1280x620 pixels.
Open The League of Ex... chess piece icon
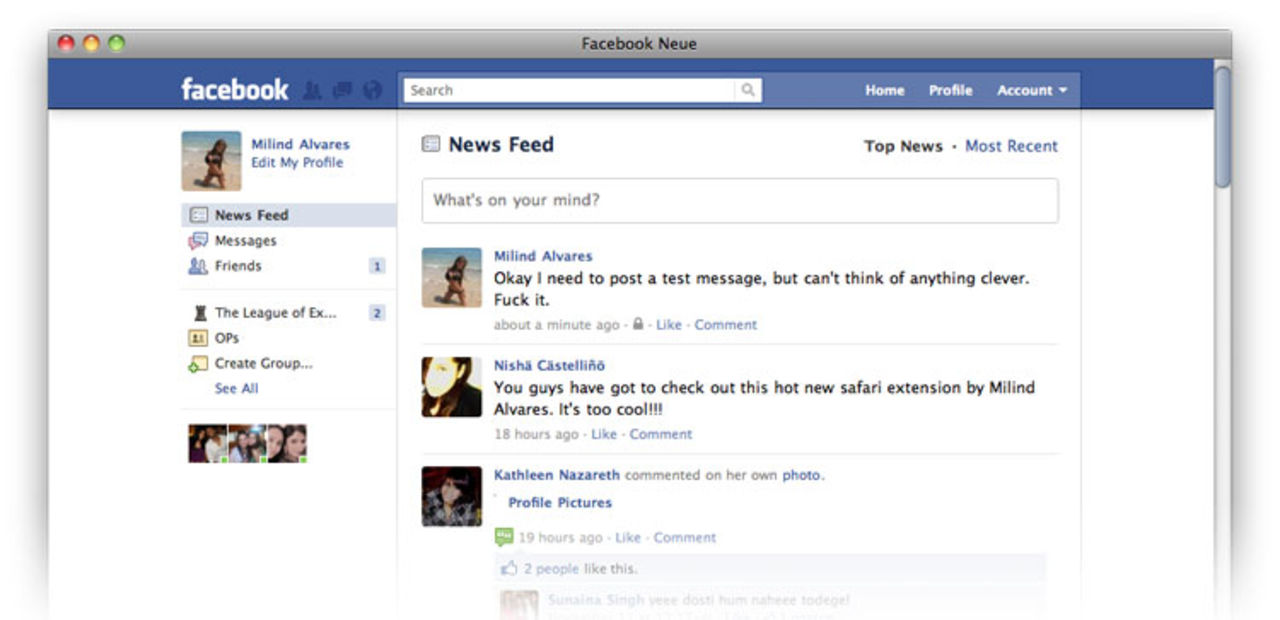click(x=198, y=312)
